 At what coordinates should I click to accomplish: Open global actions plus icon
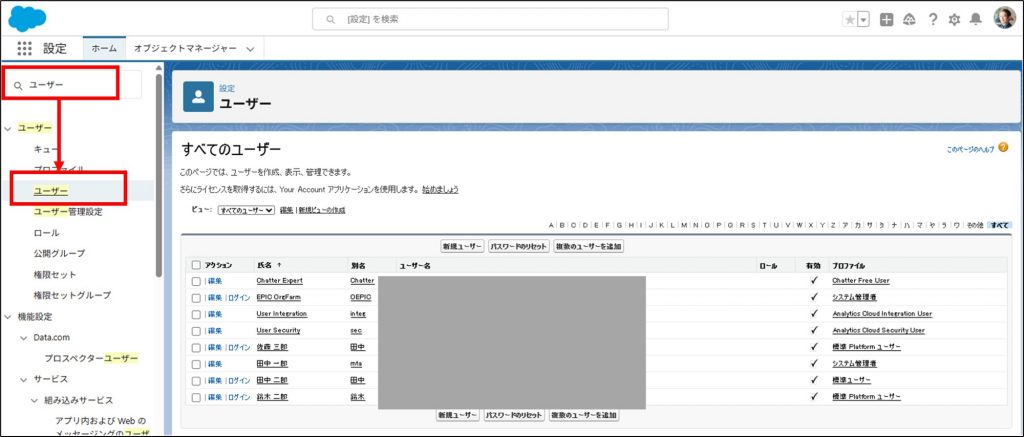(886, 19)
